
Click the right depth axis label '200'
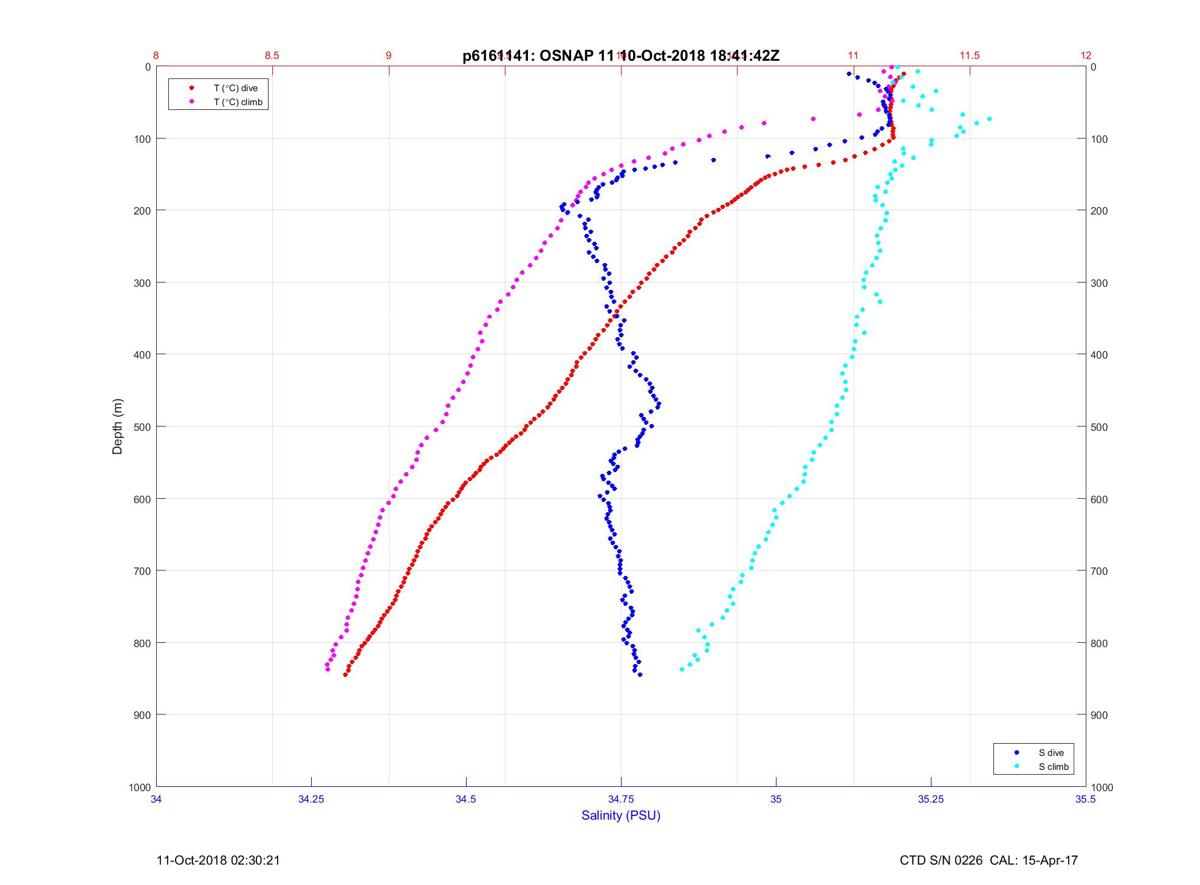[1101, 211]
